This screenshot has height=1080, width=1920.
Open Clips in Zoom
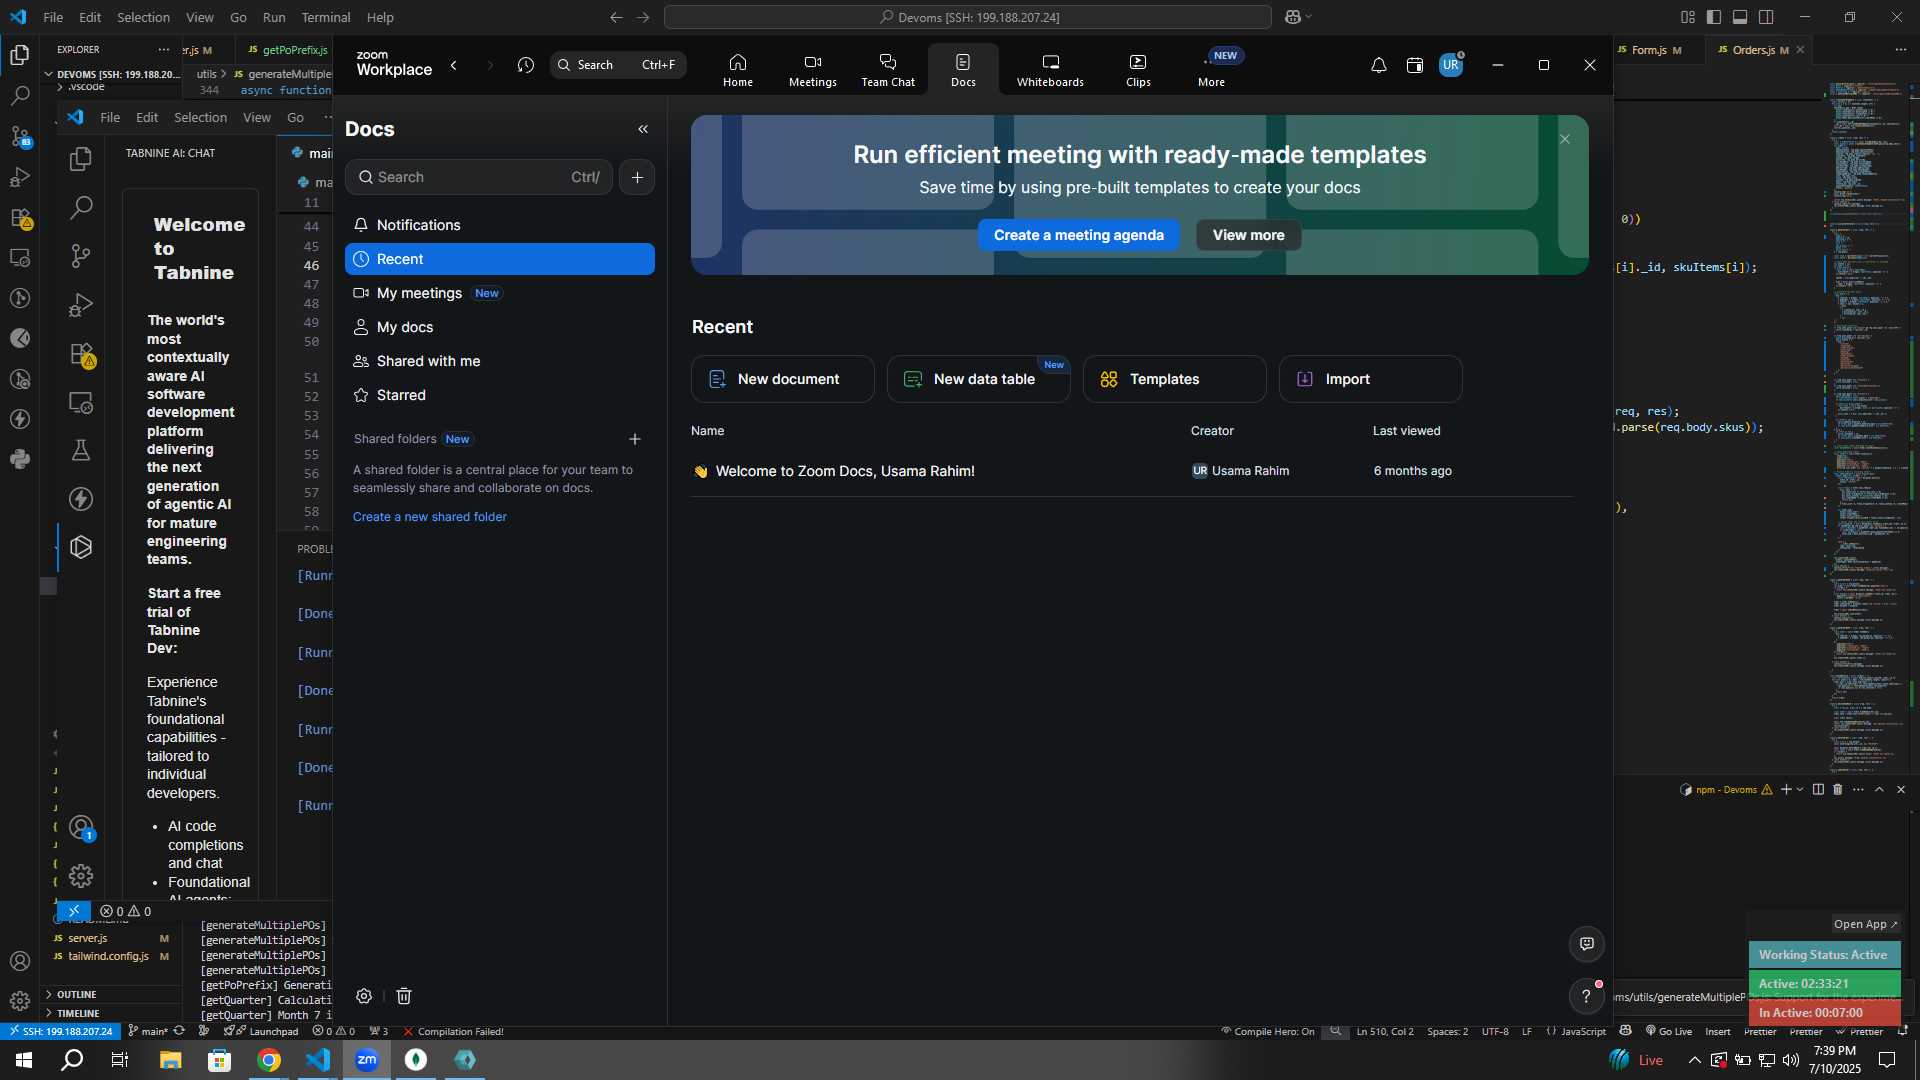point(1138,70)
